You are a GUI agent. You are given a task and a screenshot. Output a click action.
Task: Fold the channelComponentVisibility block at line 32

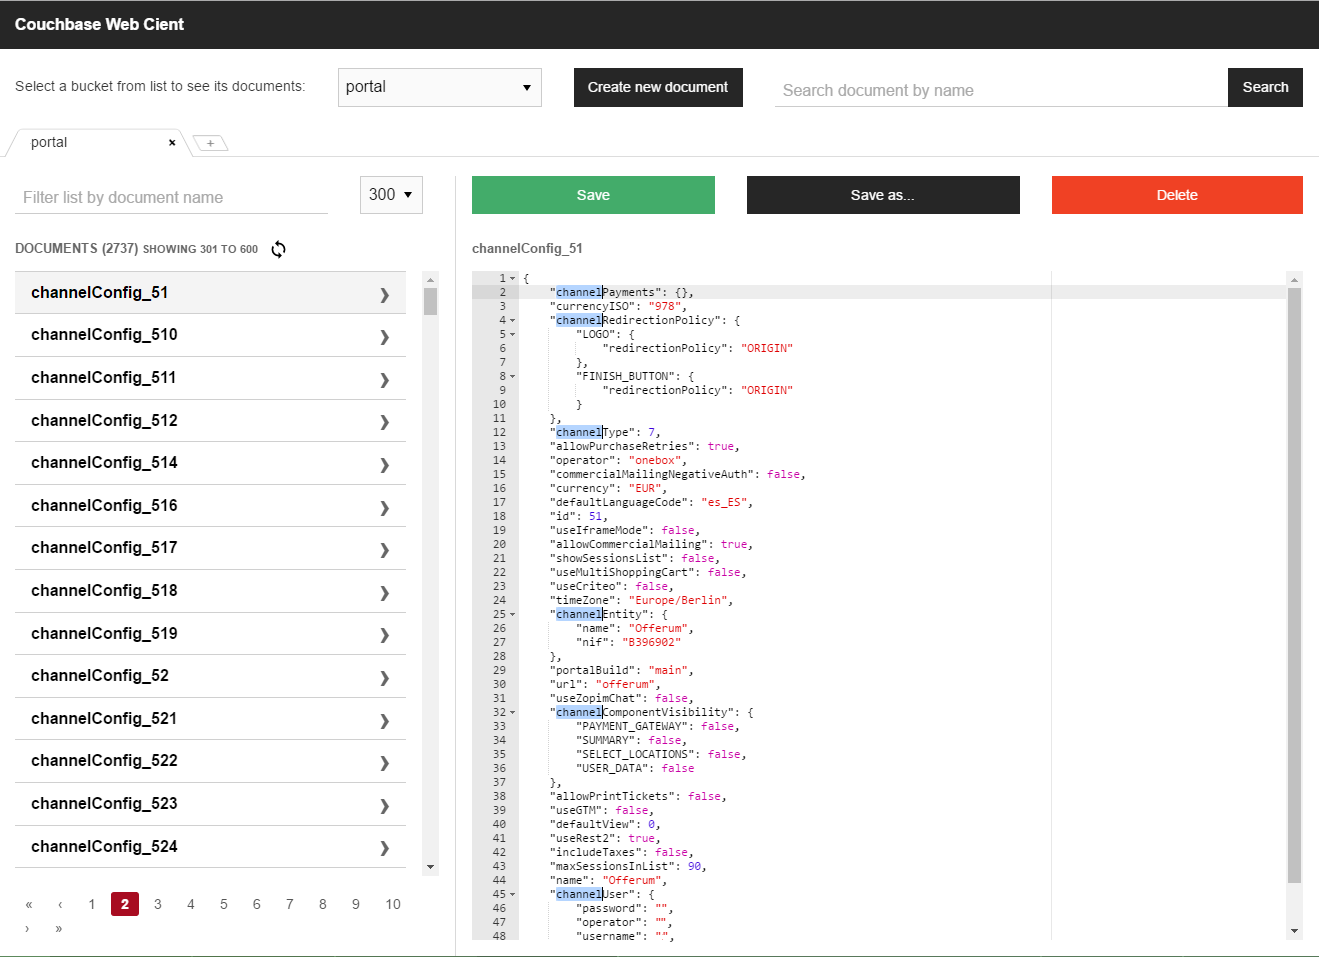coord(513,713)
